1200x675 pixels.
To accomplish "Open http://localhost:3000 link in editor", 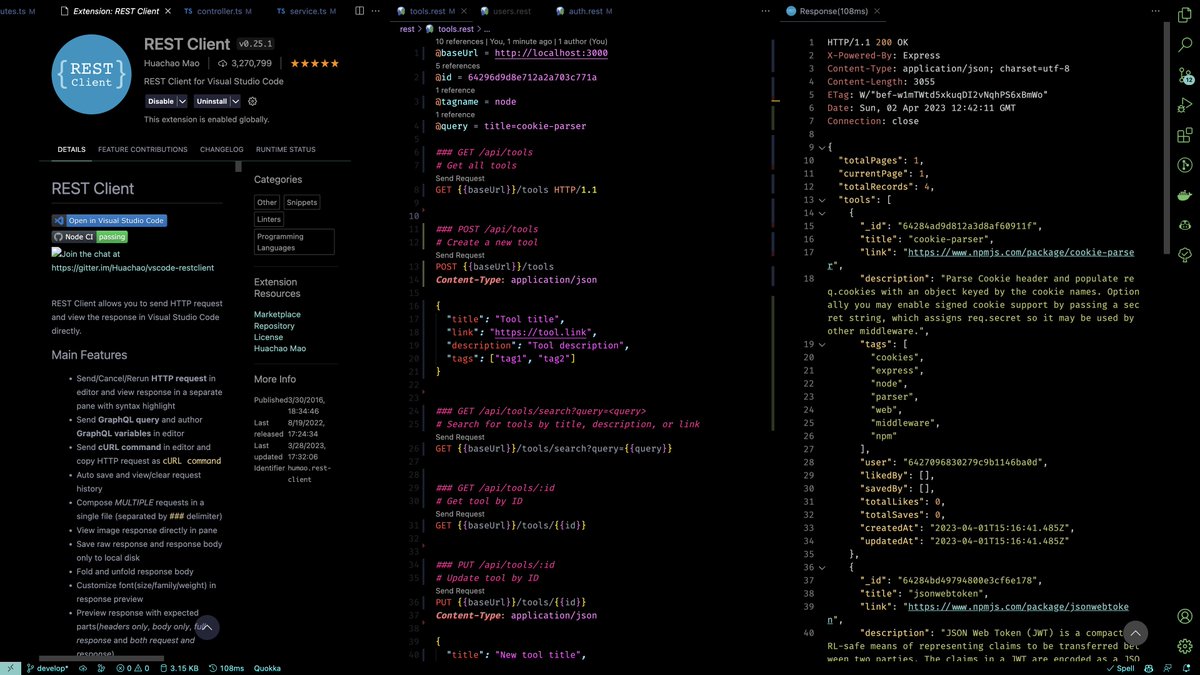I will coord(551,53).
